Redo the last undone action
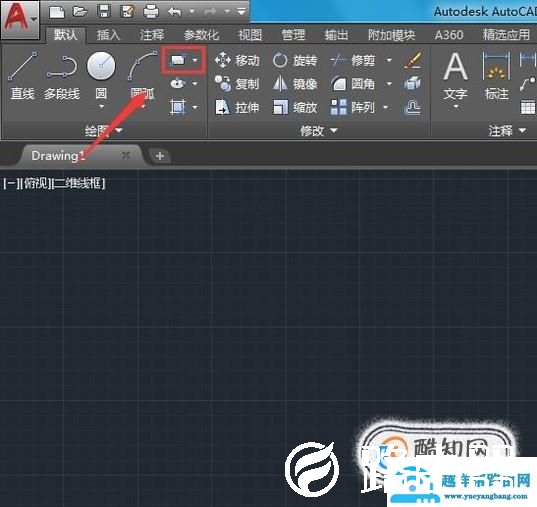 click(x=210, y=12)
